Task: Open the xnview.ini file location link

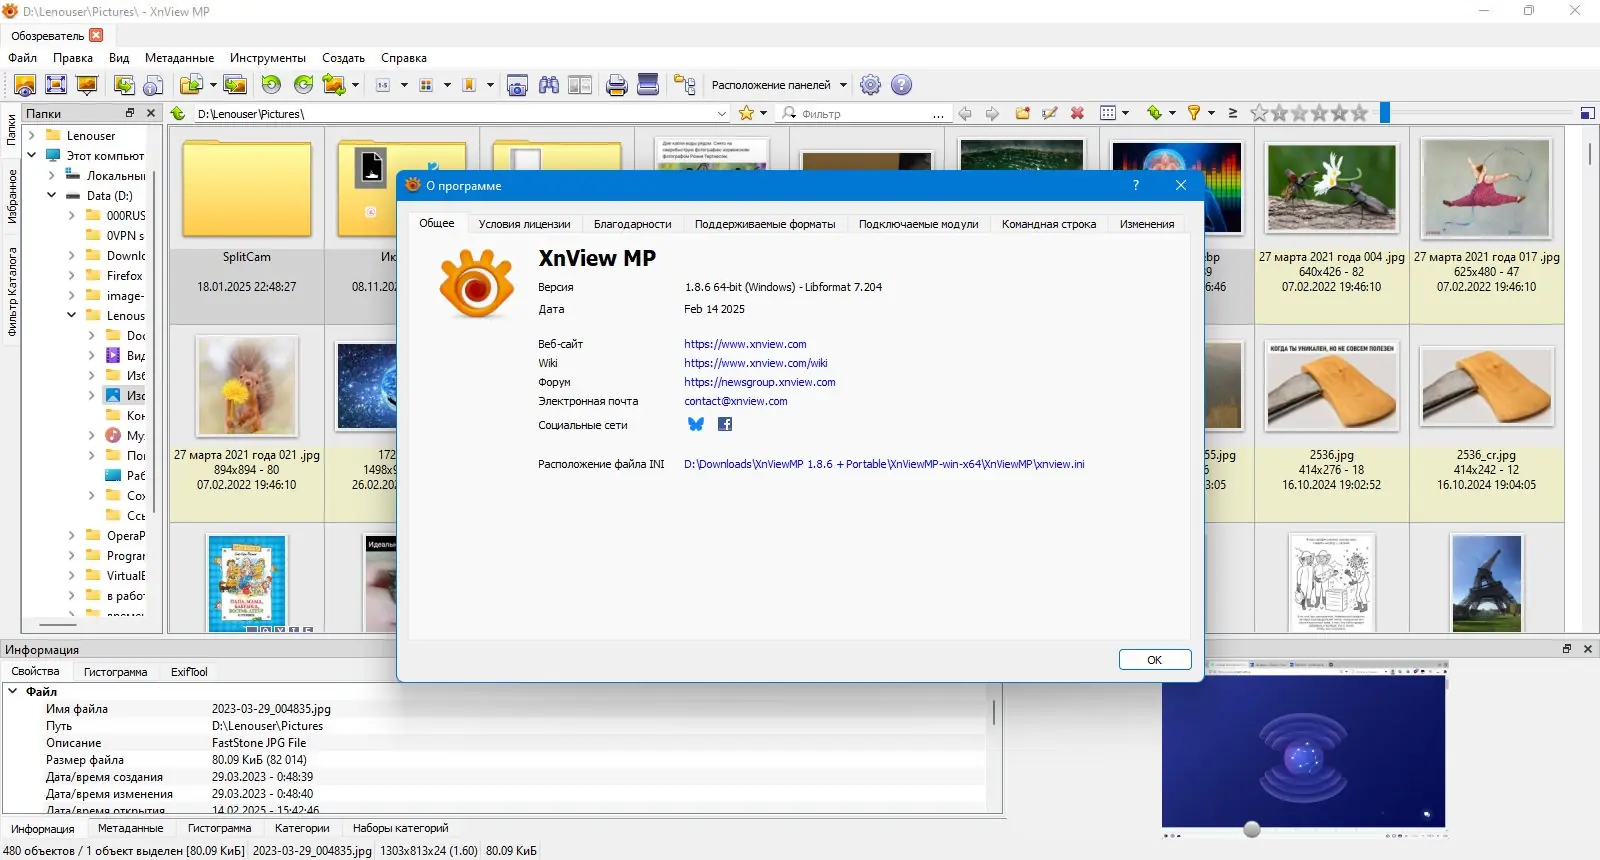Action: (884, 464)
